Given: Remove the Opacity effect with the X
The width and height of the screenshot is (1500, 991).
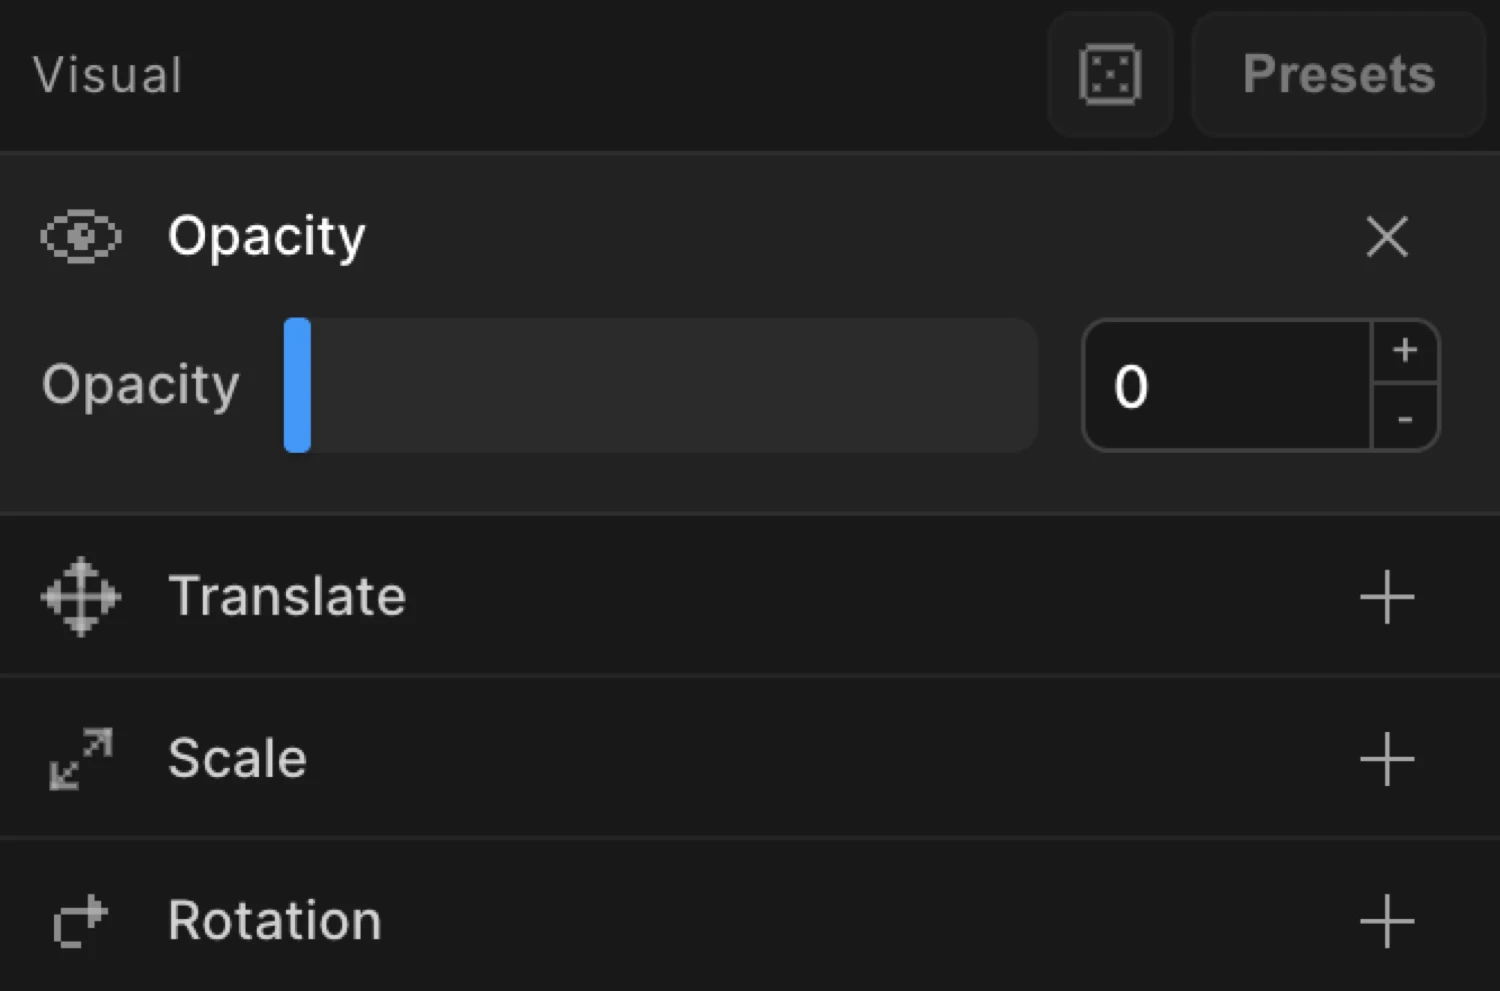Looking at the screenshot, I should (x=1387, y=237).
